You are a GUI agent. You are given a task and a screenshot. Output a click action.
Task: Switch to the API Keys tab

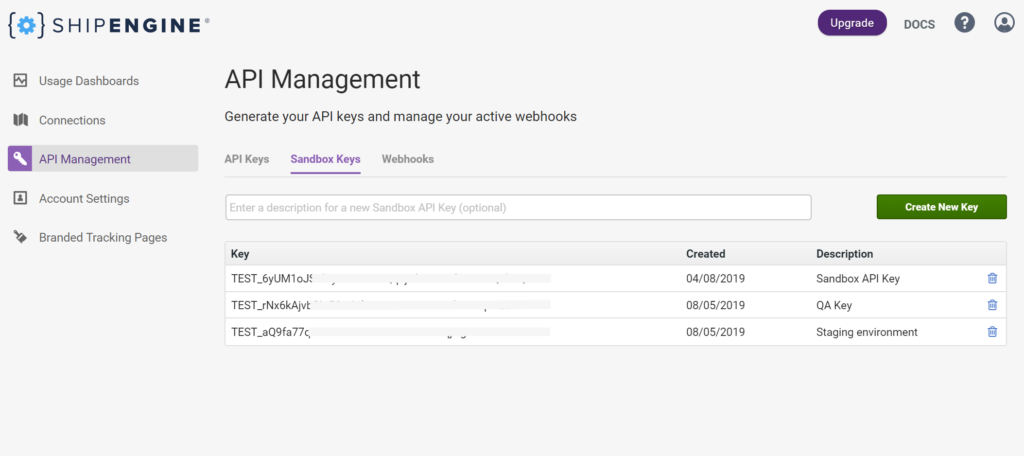(247, 159)
